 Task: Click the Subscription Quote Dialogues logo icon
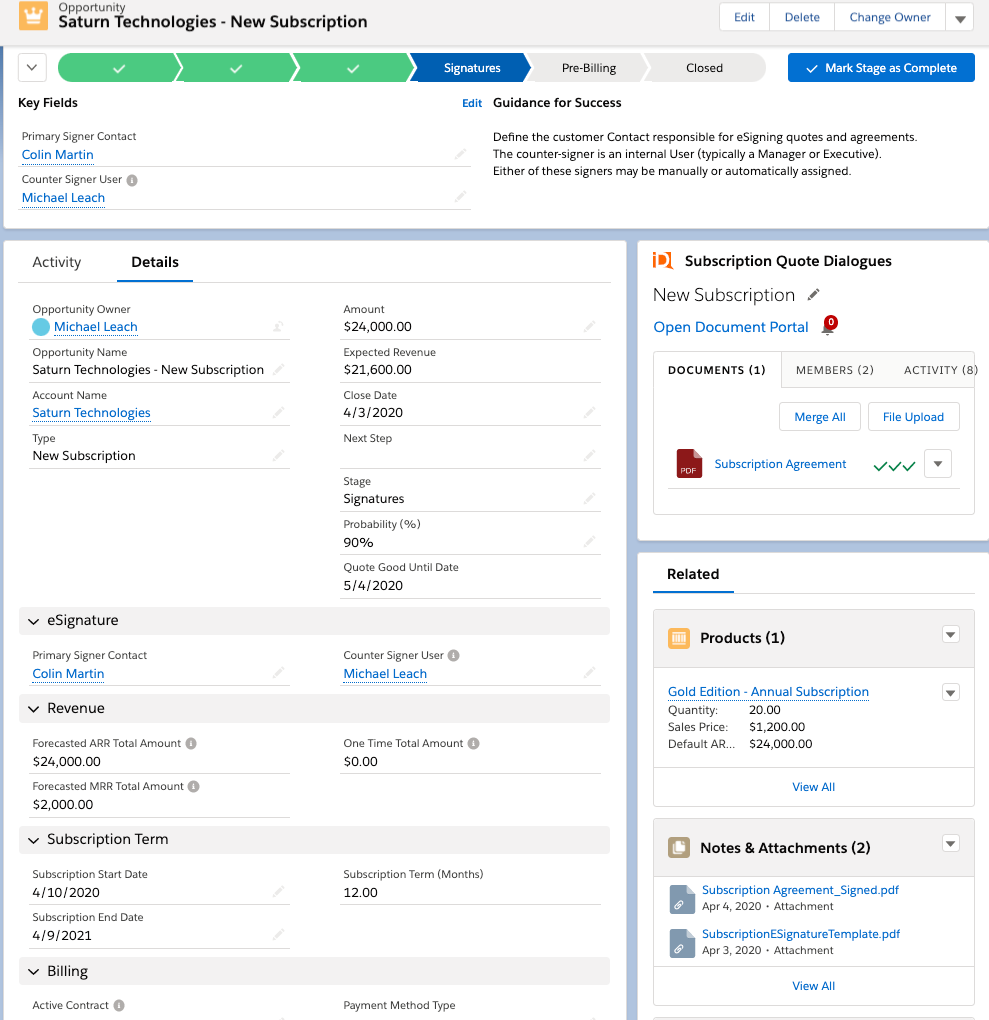662,261
